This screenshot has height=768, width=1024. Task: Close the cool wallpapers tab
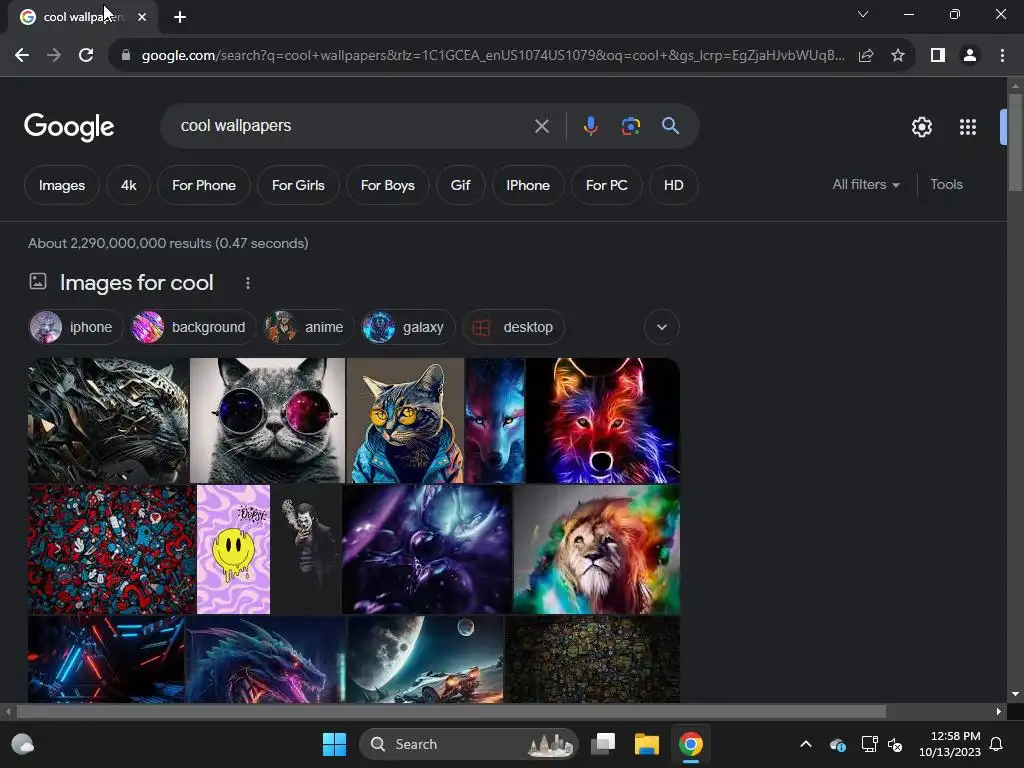coord(142,17)
